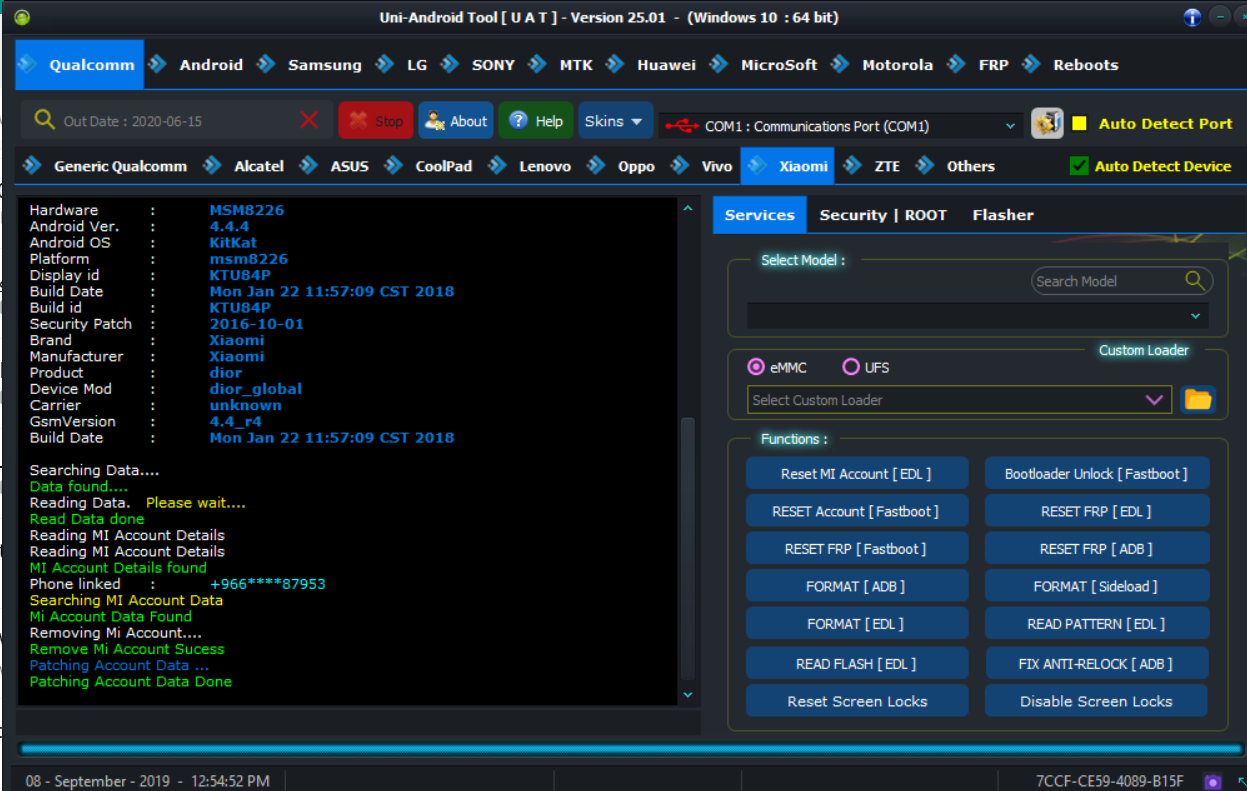
Task: Click the refresh arrow icon in status bar
Action: (1241, 781)
